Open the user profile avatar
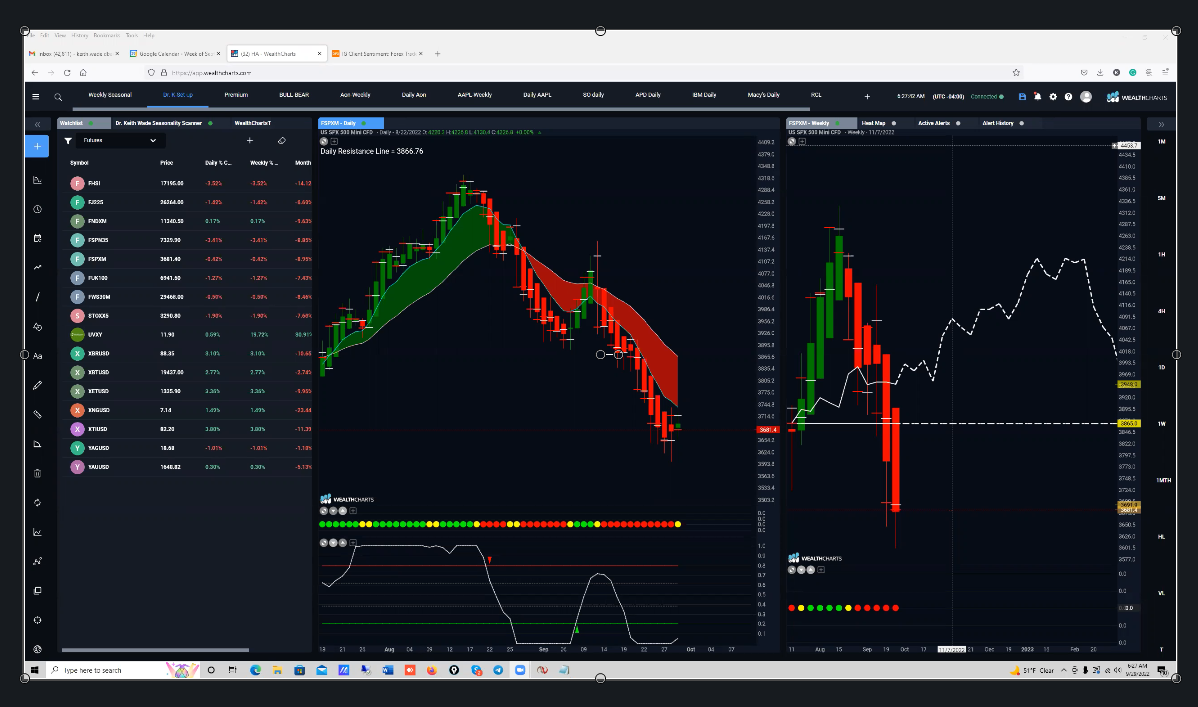The image size is (1198, 707). tap(1086, 96)
